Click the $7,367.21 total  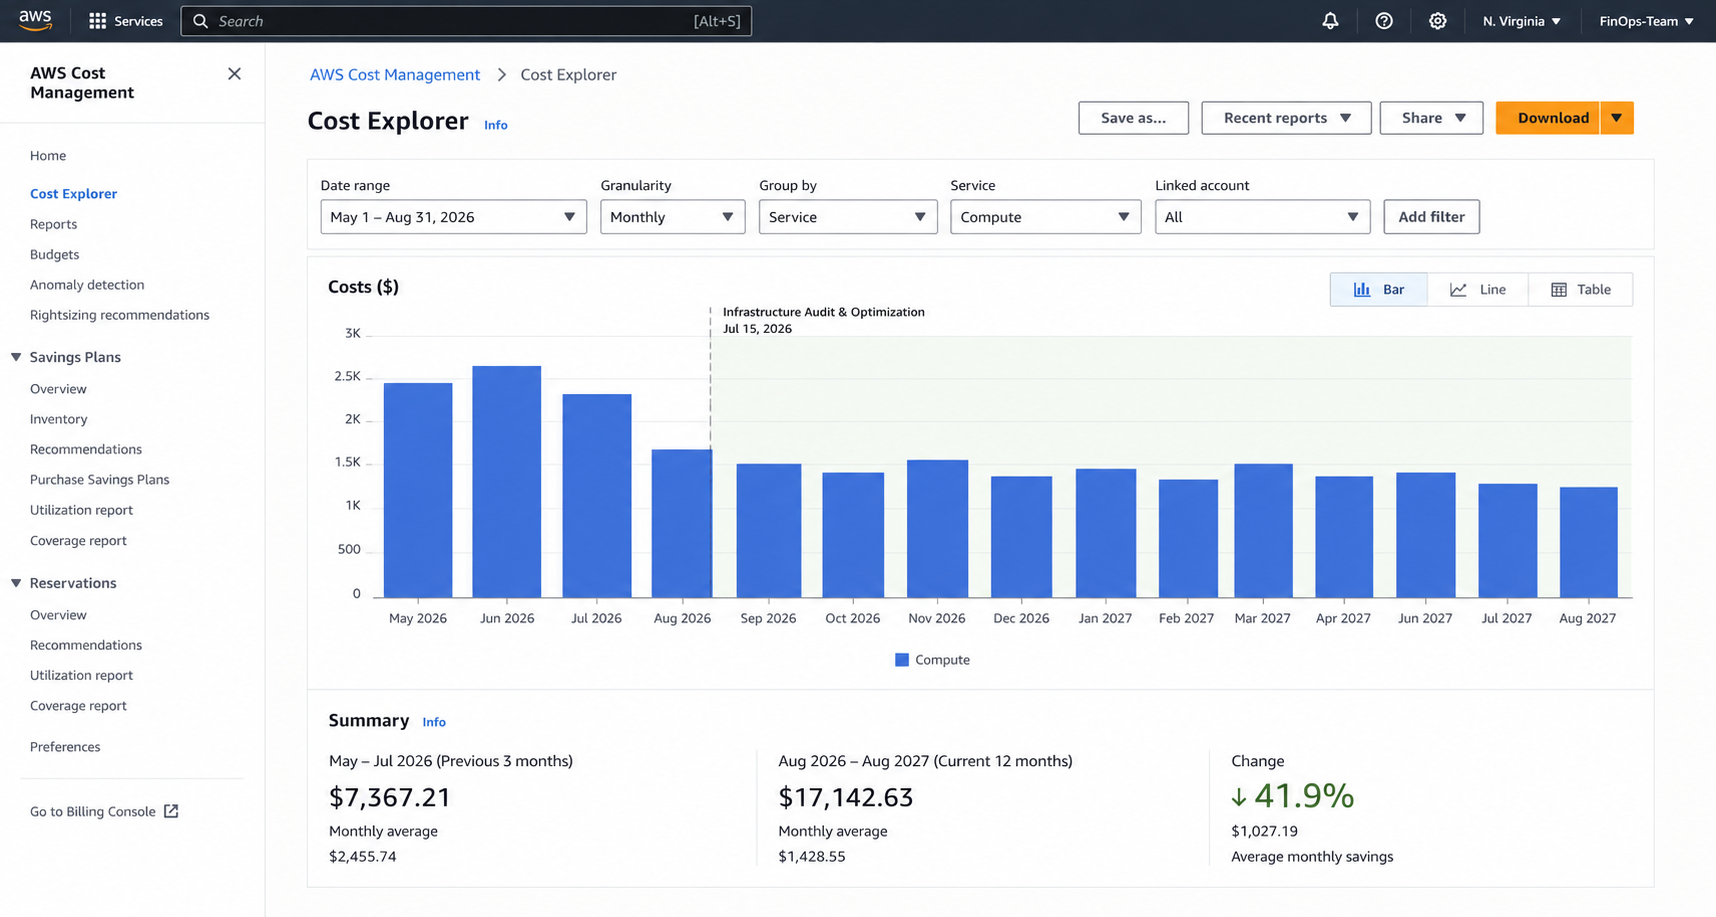(389, 797)
